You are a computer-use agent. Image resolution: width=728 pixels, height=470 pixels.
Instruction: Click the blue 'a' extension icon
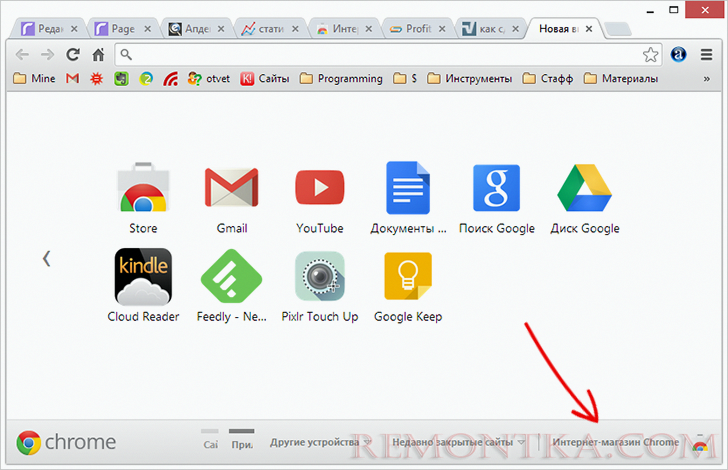pos(678,55)
